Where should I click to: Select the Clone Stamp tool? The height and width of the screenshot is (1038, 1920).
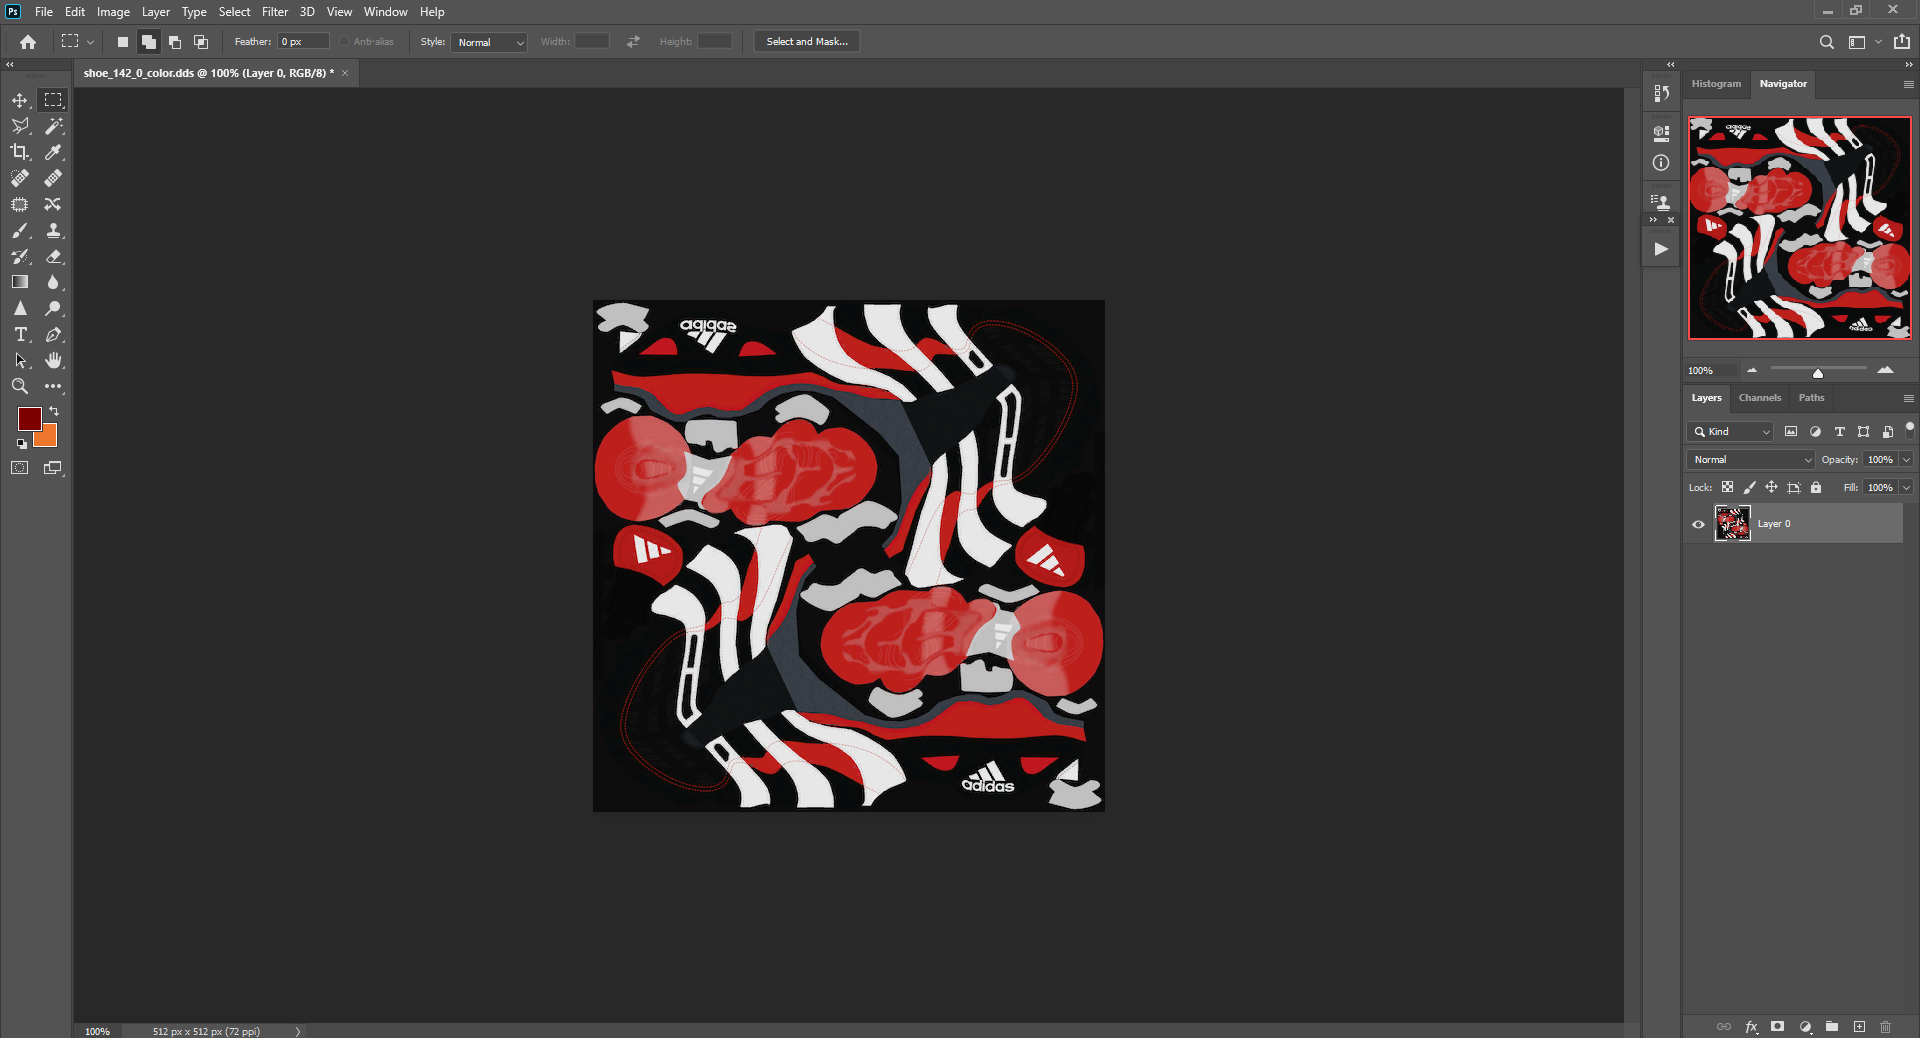53,230
